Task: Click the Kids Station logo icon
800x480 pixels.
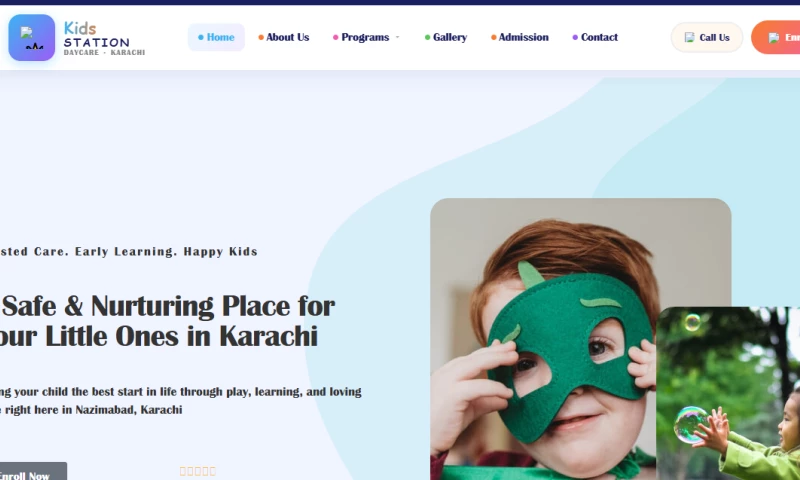Action: click(x=32, y=38)
